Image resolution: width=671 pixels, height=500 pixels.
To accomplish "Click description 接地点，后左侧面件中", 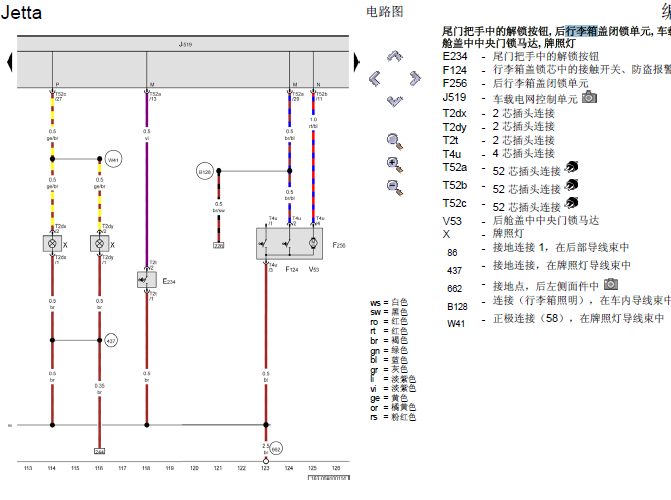I will point(546,286).
